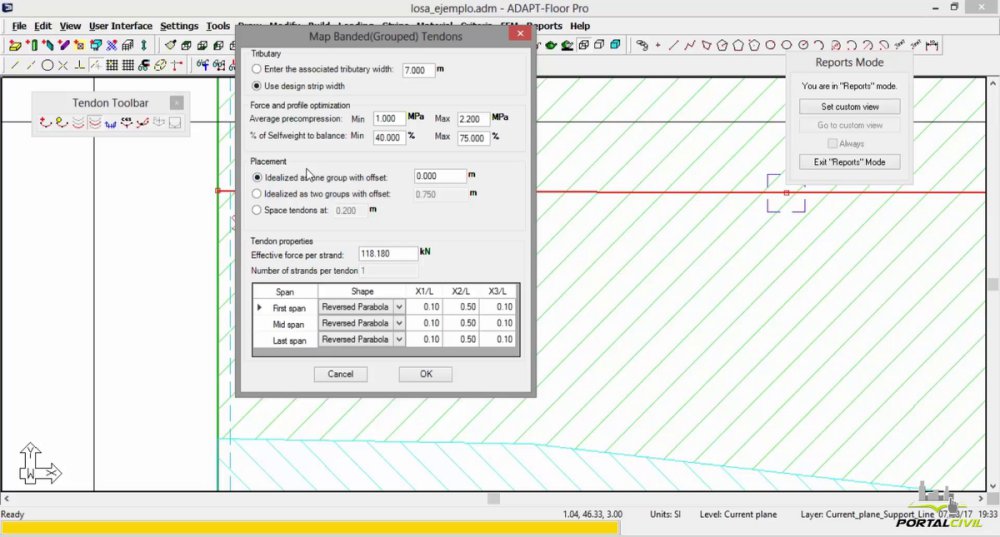Choose 'Idealized as two groups with offset'

click(256, 193)
